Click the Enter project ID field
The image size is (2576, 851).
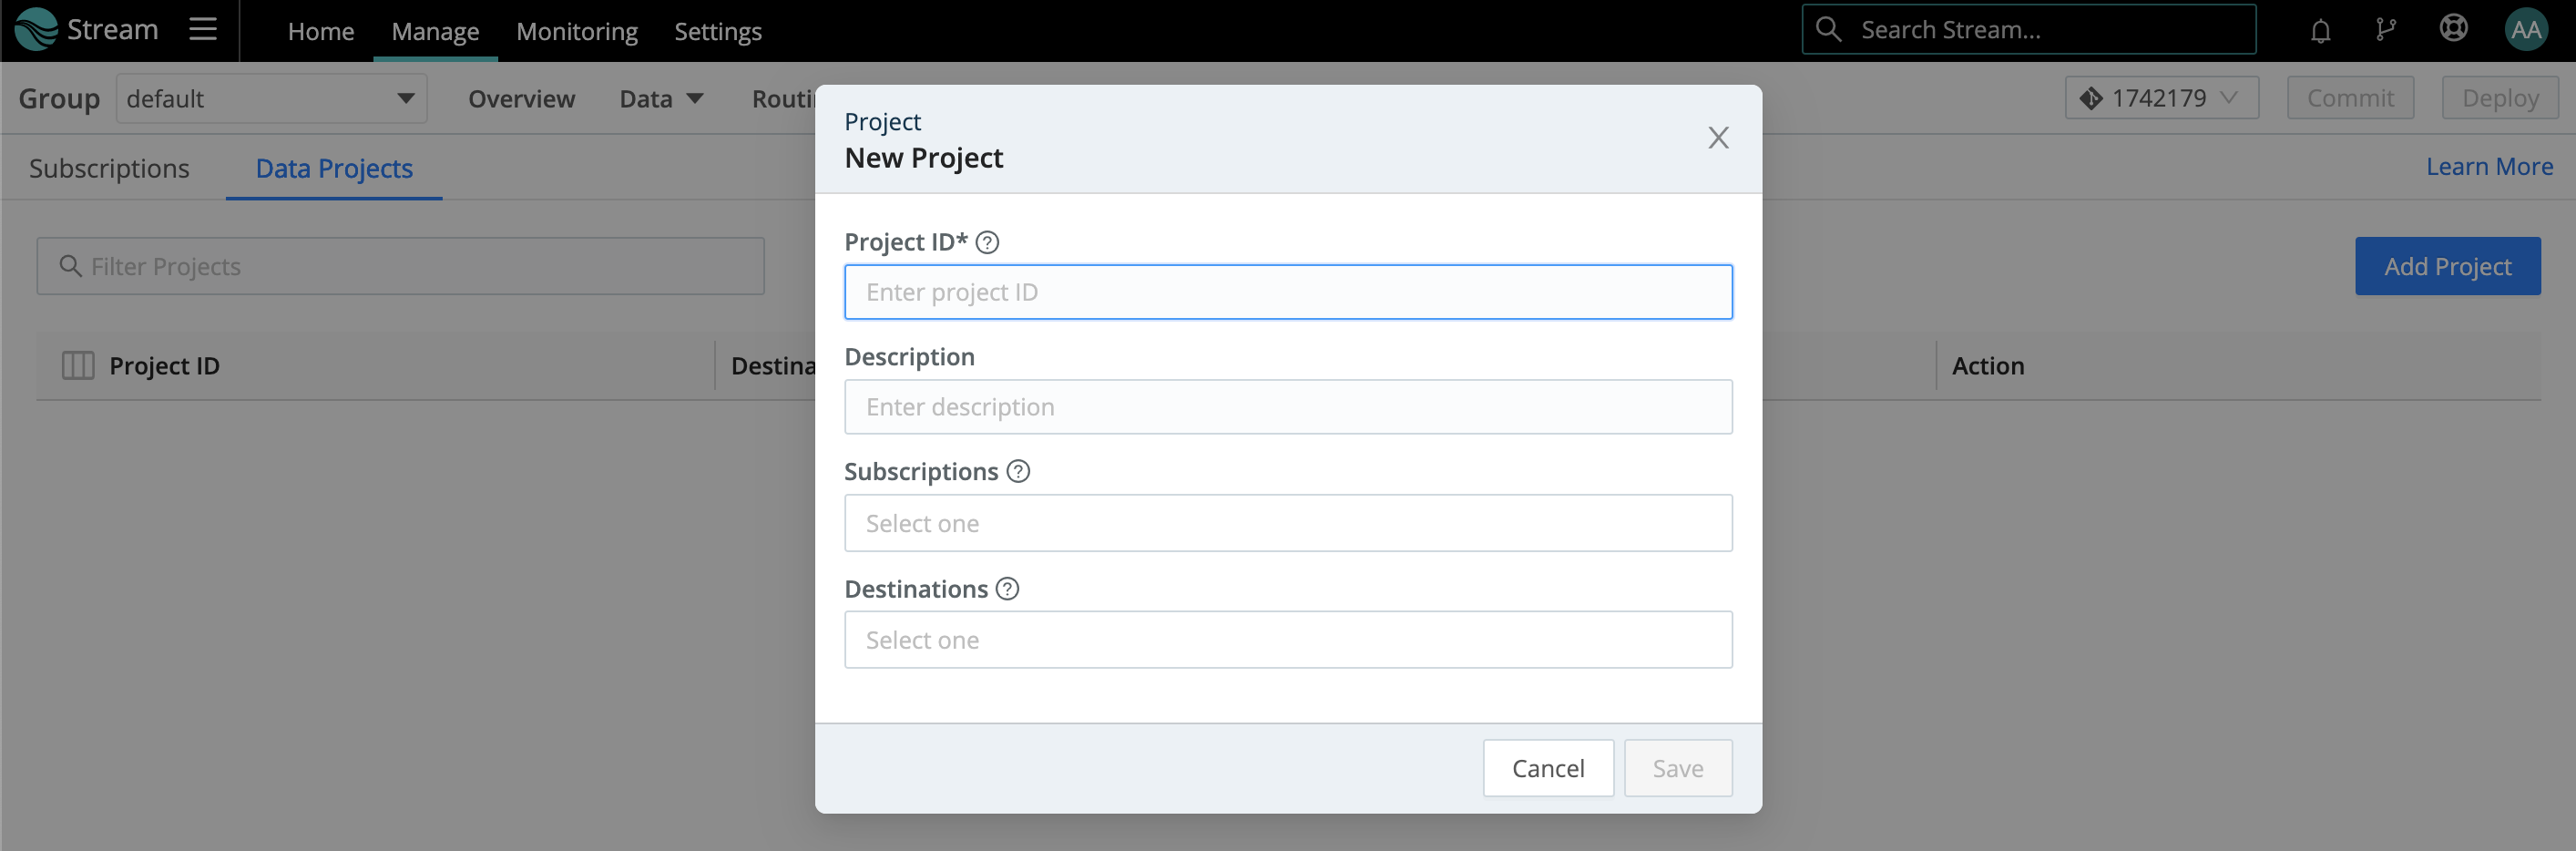[1288, 291]
